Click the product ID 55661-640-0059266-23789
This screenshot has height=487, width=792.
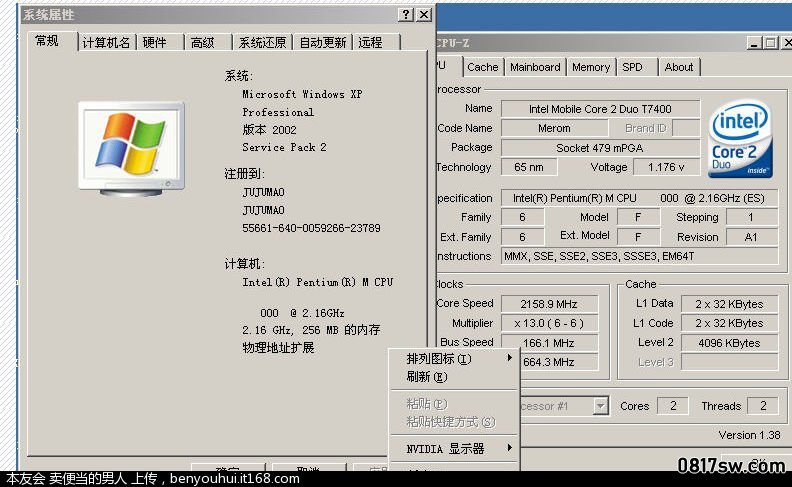coord(311,228)
